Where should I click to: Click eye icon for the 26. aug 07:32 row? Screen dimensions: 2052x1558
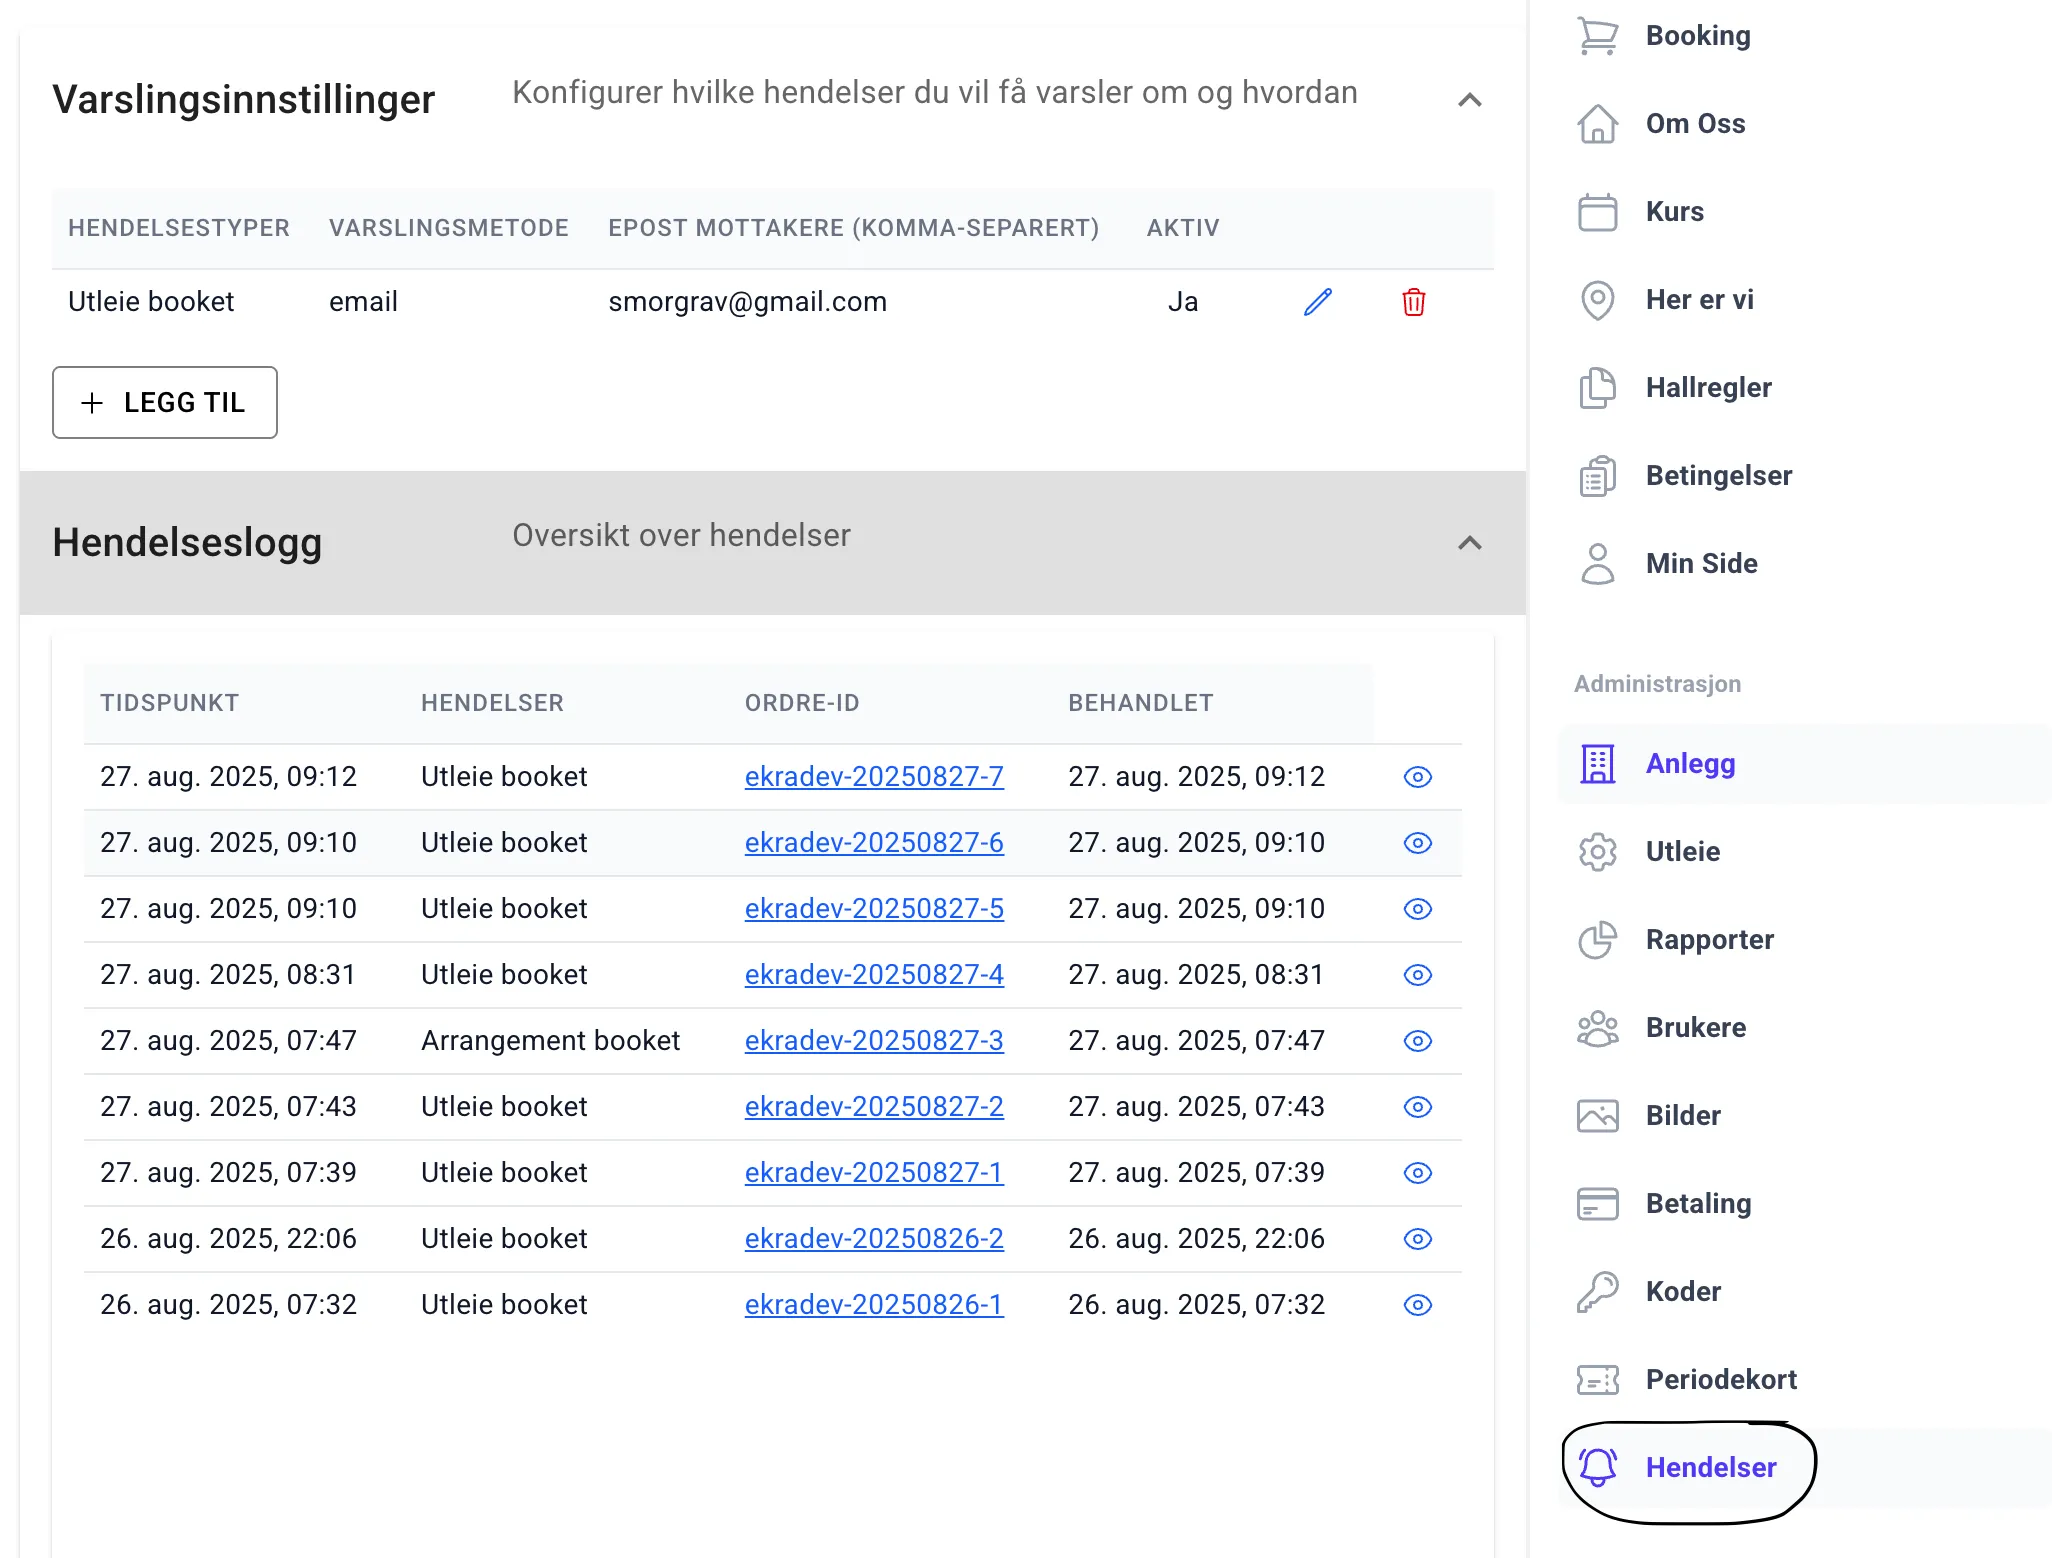pyautogui.click(x=1417, y=1305)
